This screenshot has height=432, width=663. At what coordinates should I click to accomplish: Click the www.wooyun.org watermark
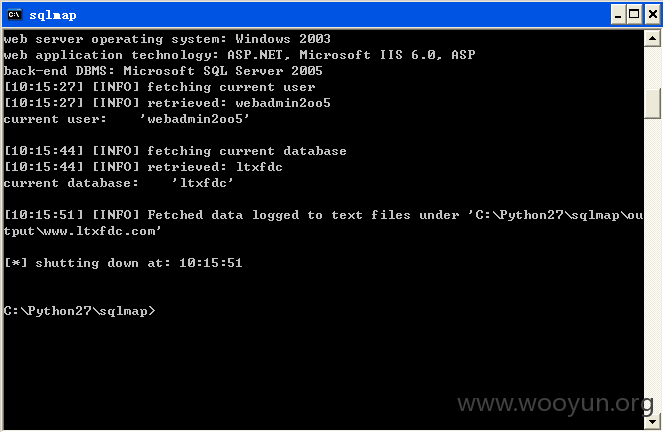[555, 403]
